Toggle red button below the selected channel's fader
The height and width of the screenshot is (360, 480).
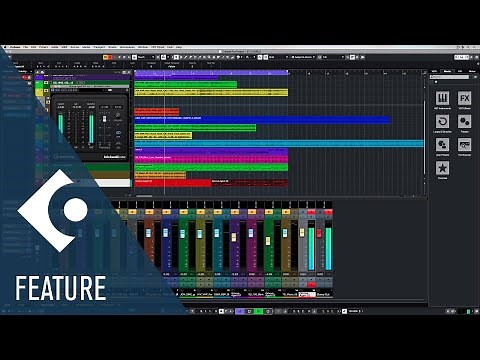tap(311, 285)
